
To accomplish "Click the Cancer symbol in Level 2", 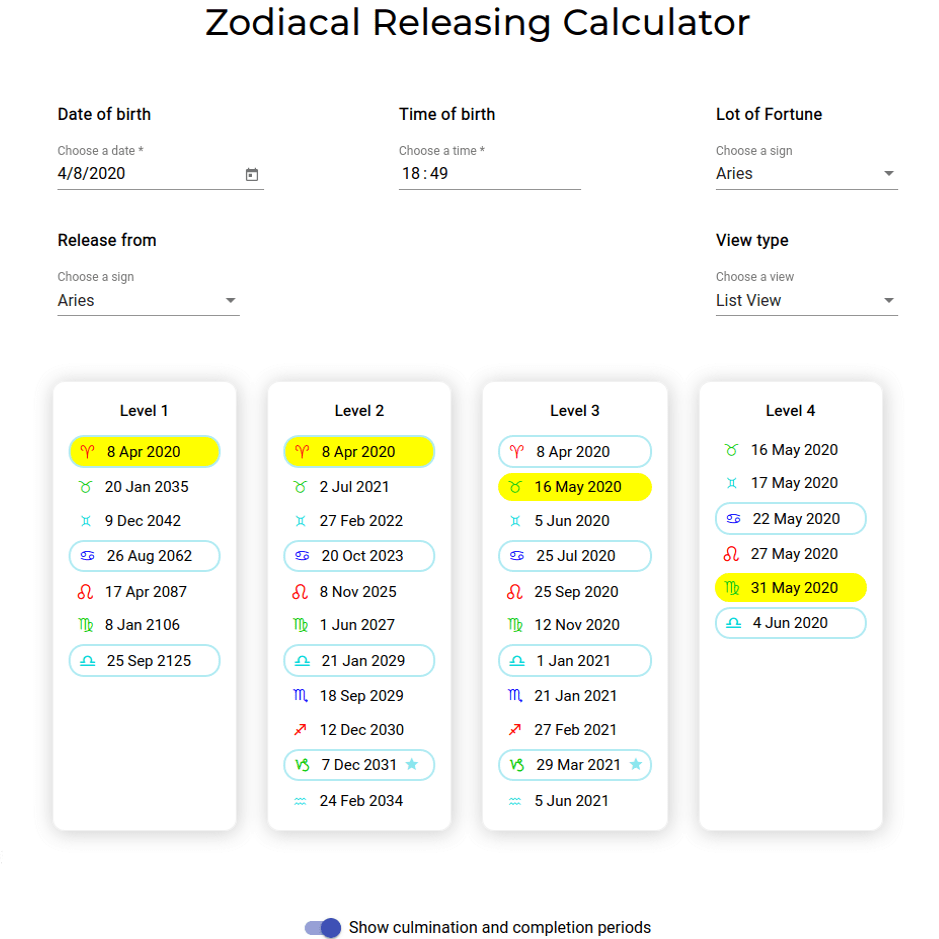I will click(x=301, y=556).
